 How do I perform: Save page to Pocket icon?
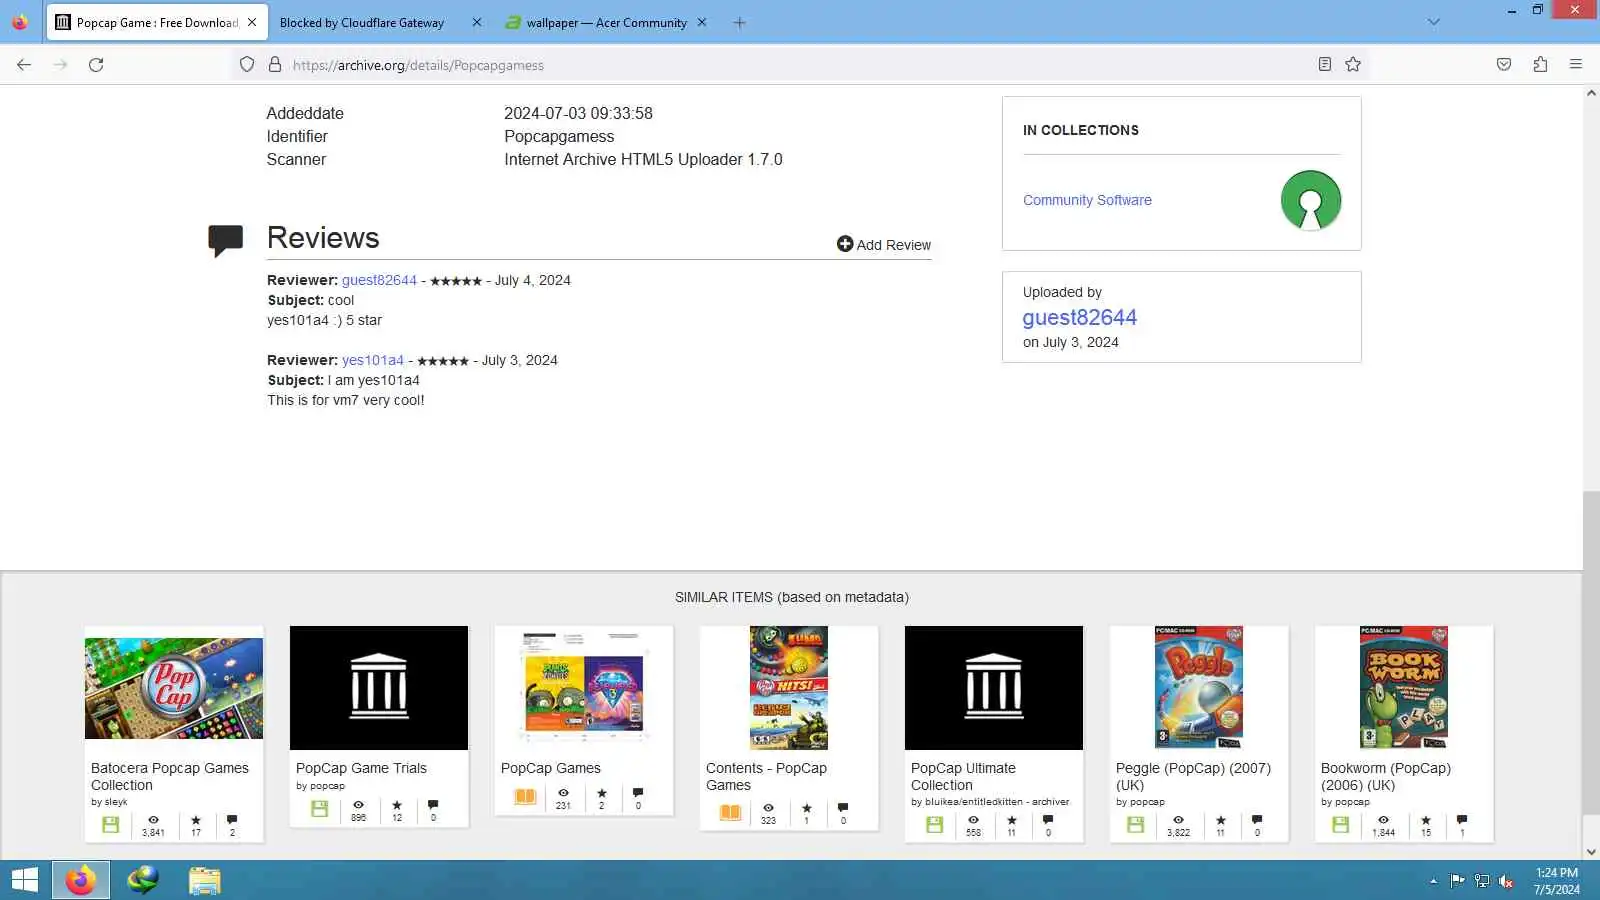point(1504,65)
